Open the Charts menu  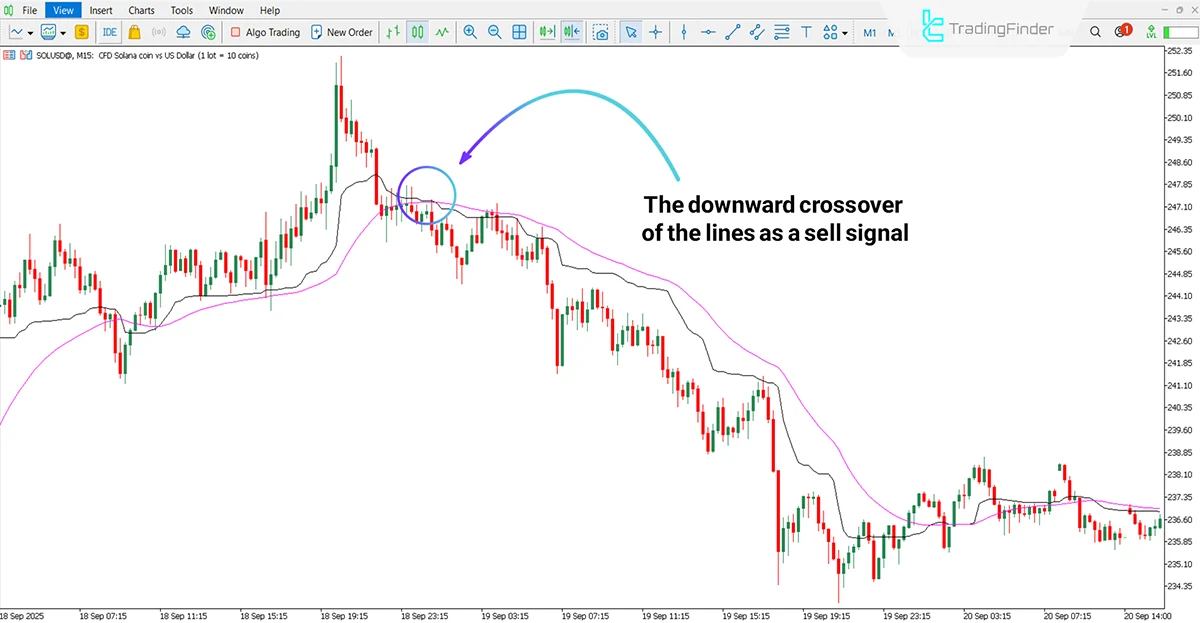pyautogui.click(x=141, y=10)
